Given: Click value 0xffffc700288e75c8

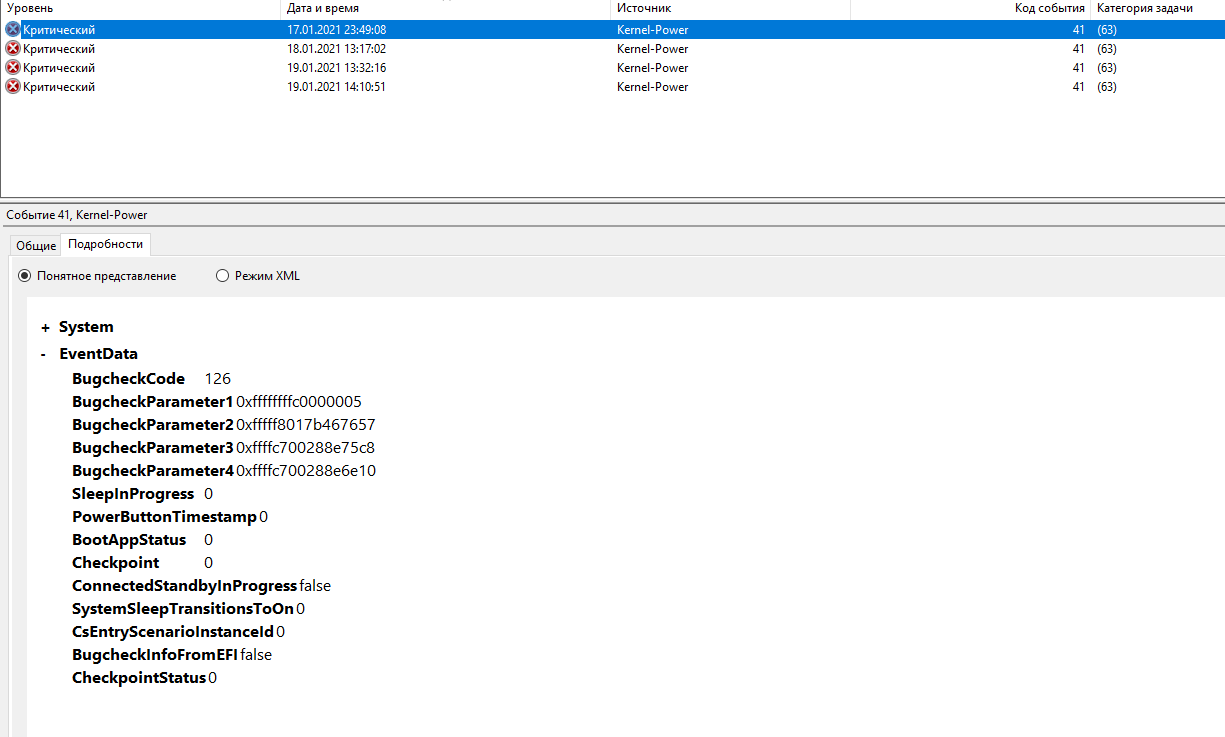Looking at the screenshot, I should [x=305, y=448].
